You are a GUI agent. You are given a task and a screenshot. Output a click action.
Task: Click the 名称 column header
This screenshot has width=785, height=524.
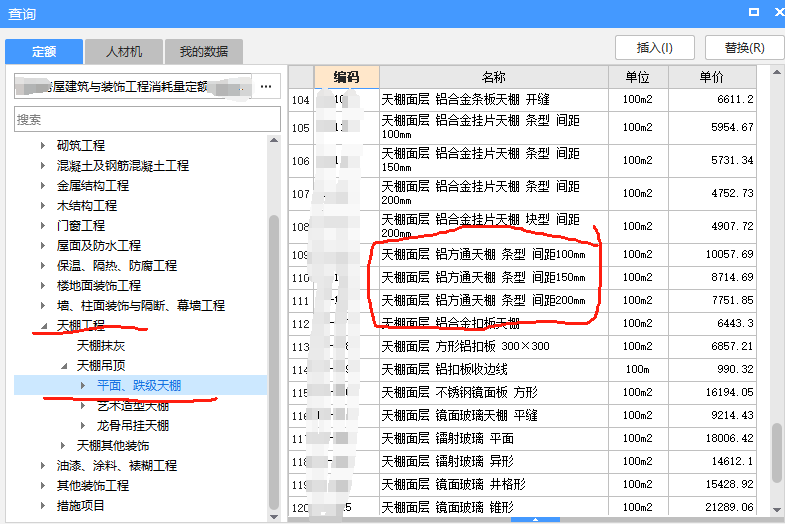(494, 77)
